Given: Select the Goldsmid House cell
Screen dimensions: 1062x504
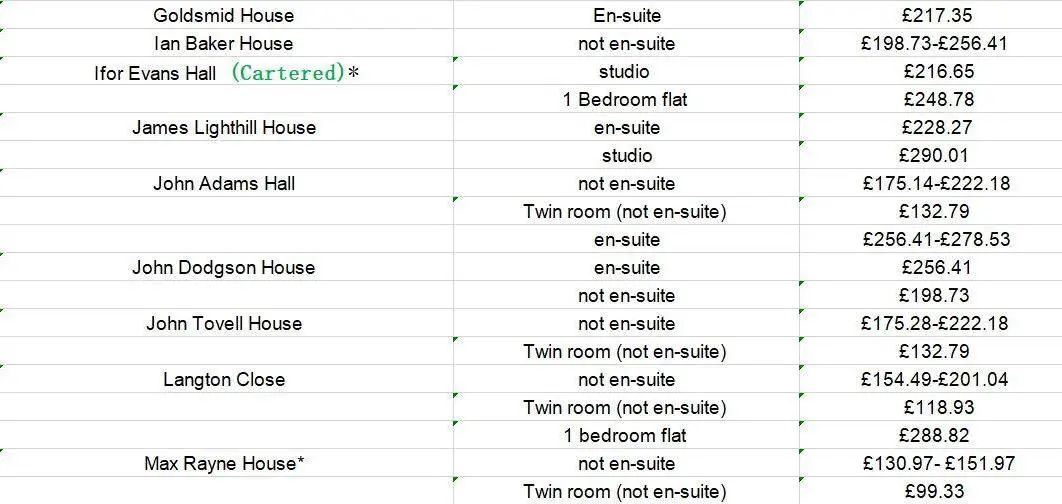Looking at the screenshot, I should [x=224, y=15].
